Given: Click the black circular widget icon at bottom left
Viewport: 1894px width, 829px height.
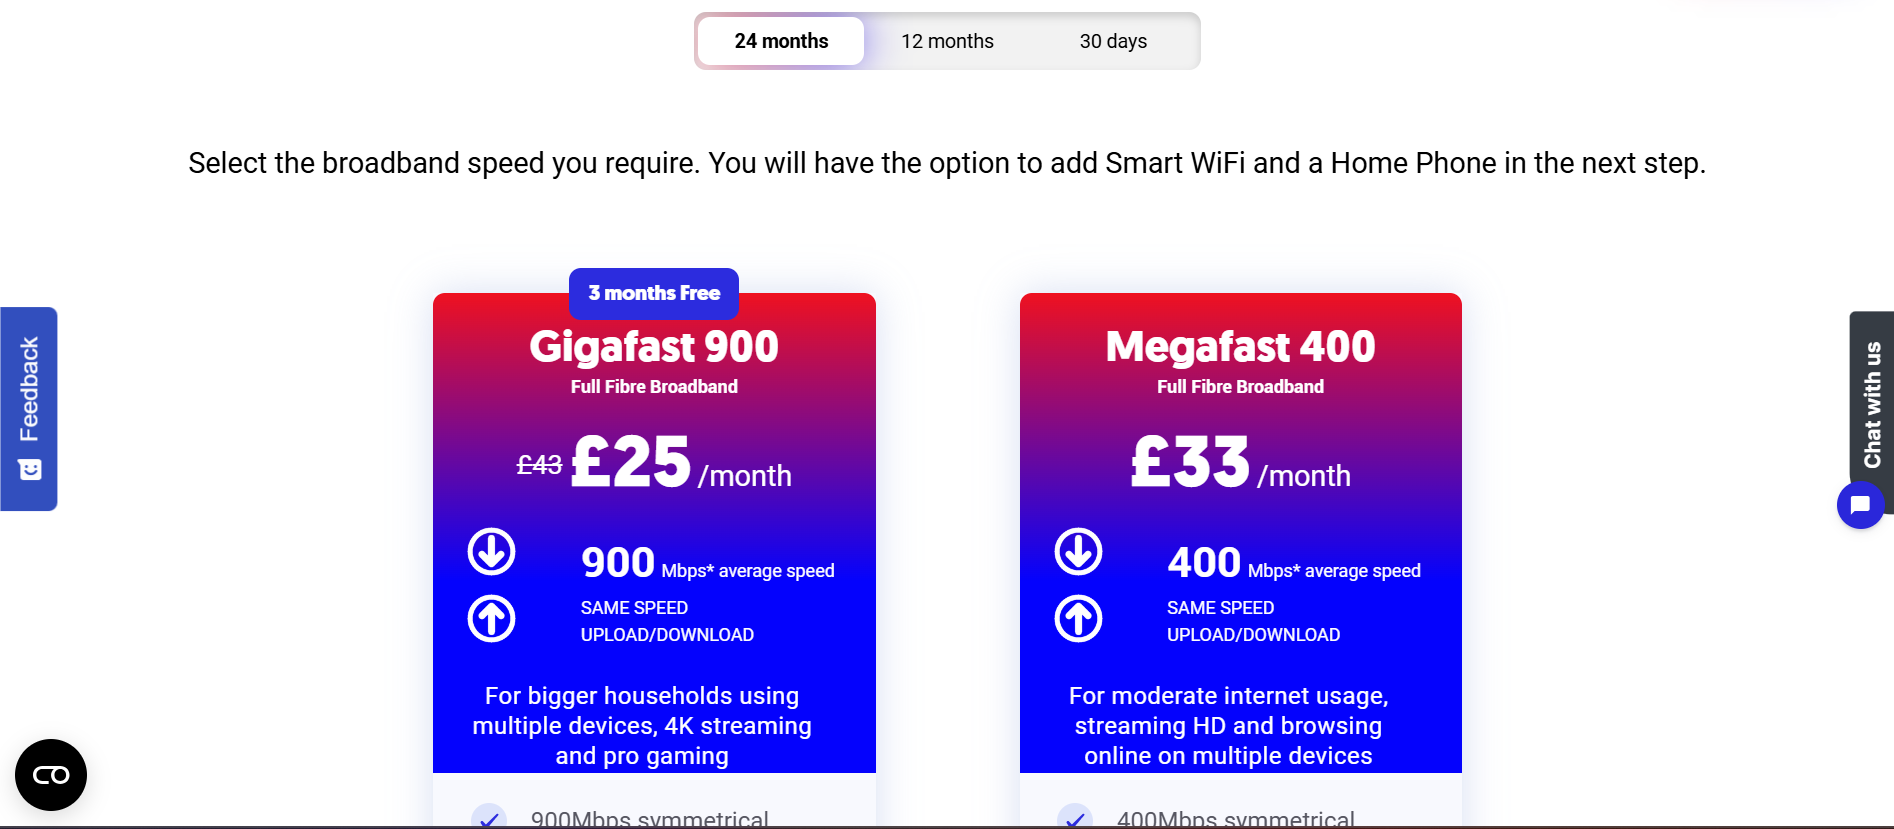Looking at the screenshot, I should (x=51, y=775).
